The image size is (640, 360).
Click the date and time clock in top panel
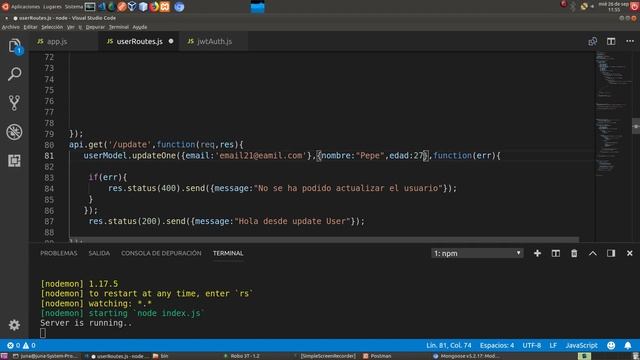click(x=613, y=7)
